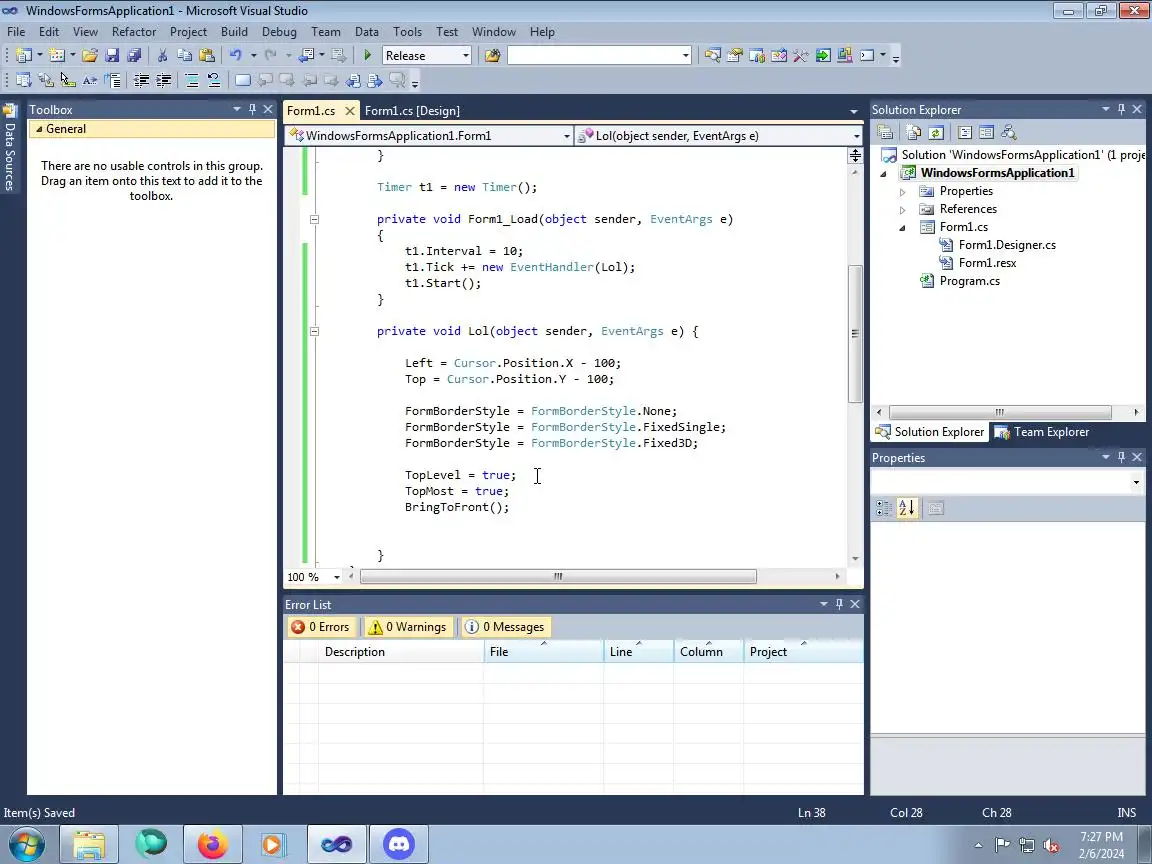The image size is (1152, 864).
Task: Start debugging with the green play icon
Action: pyautogui.click(x=367, y=55)
